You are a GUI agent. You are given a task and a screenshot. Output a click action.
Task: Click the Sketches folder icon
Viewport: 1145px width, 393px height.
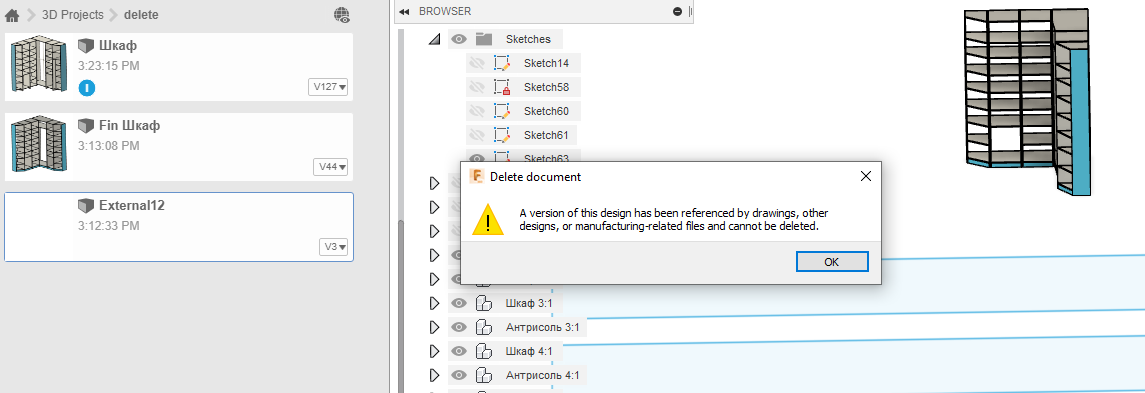(483, 39)
